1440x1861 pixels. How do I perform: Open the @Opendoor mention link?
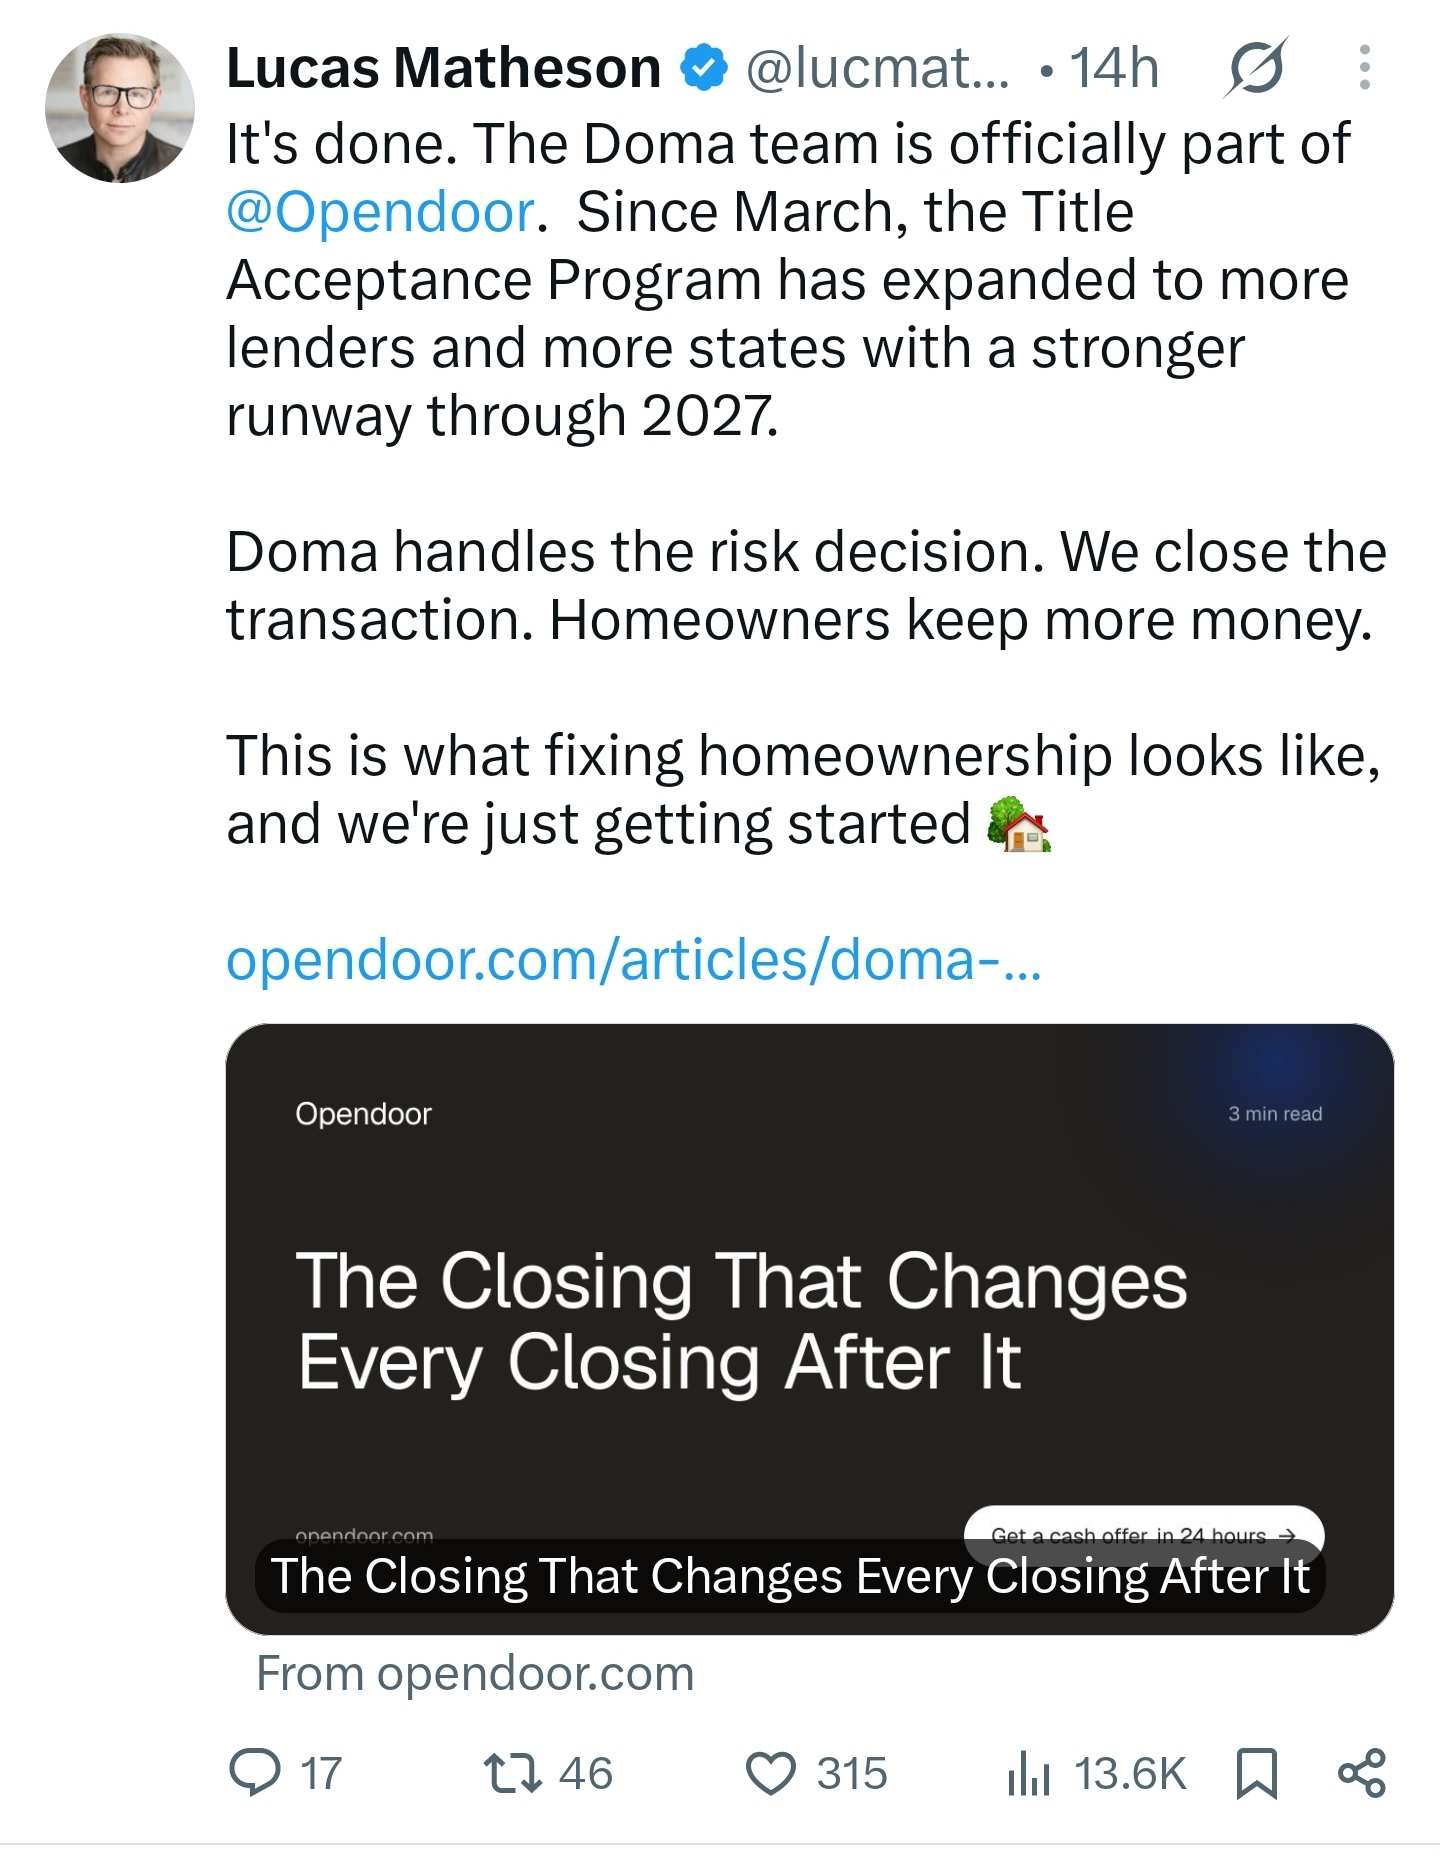[x=381, y=212]
